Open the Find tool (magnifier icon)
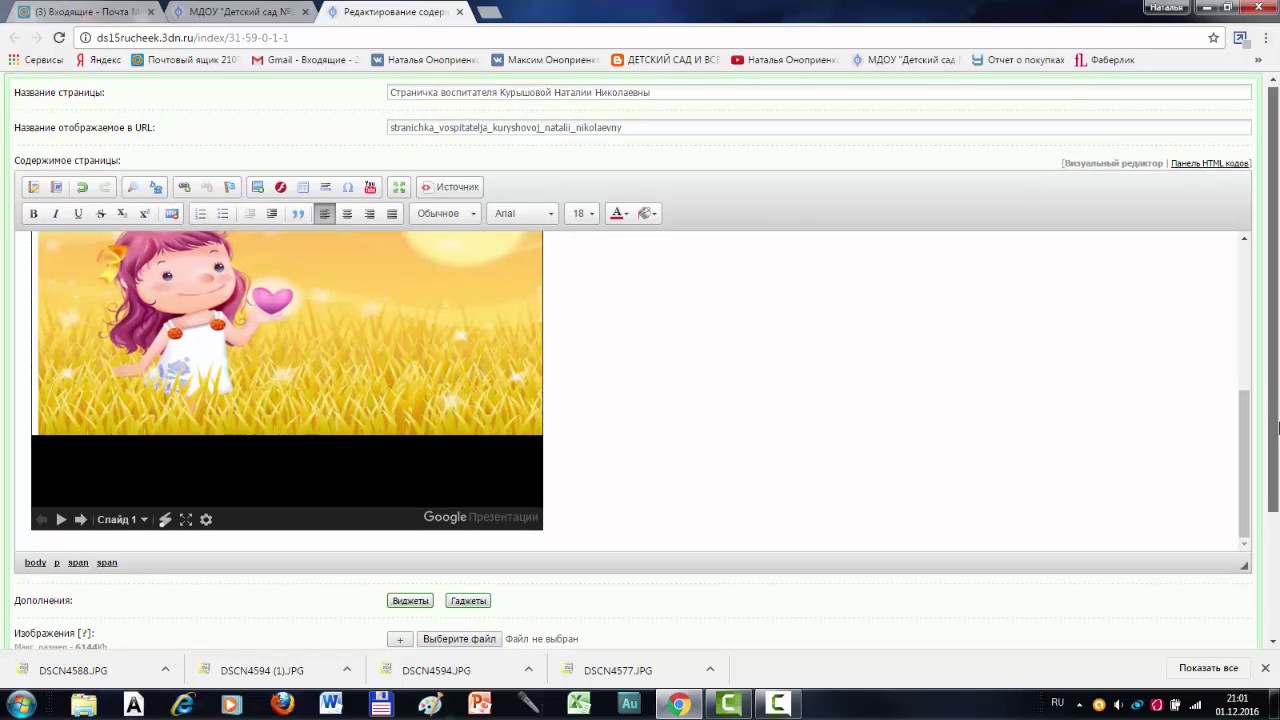This screenshot has width=1280, height=720. (133, 187)
